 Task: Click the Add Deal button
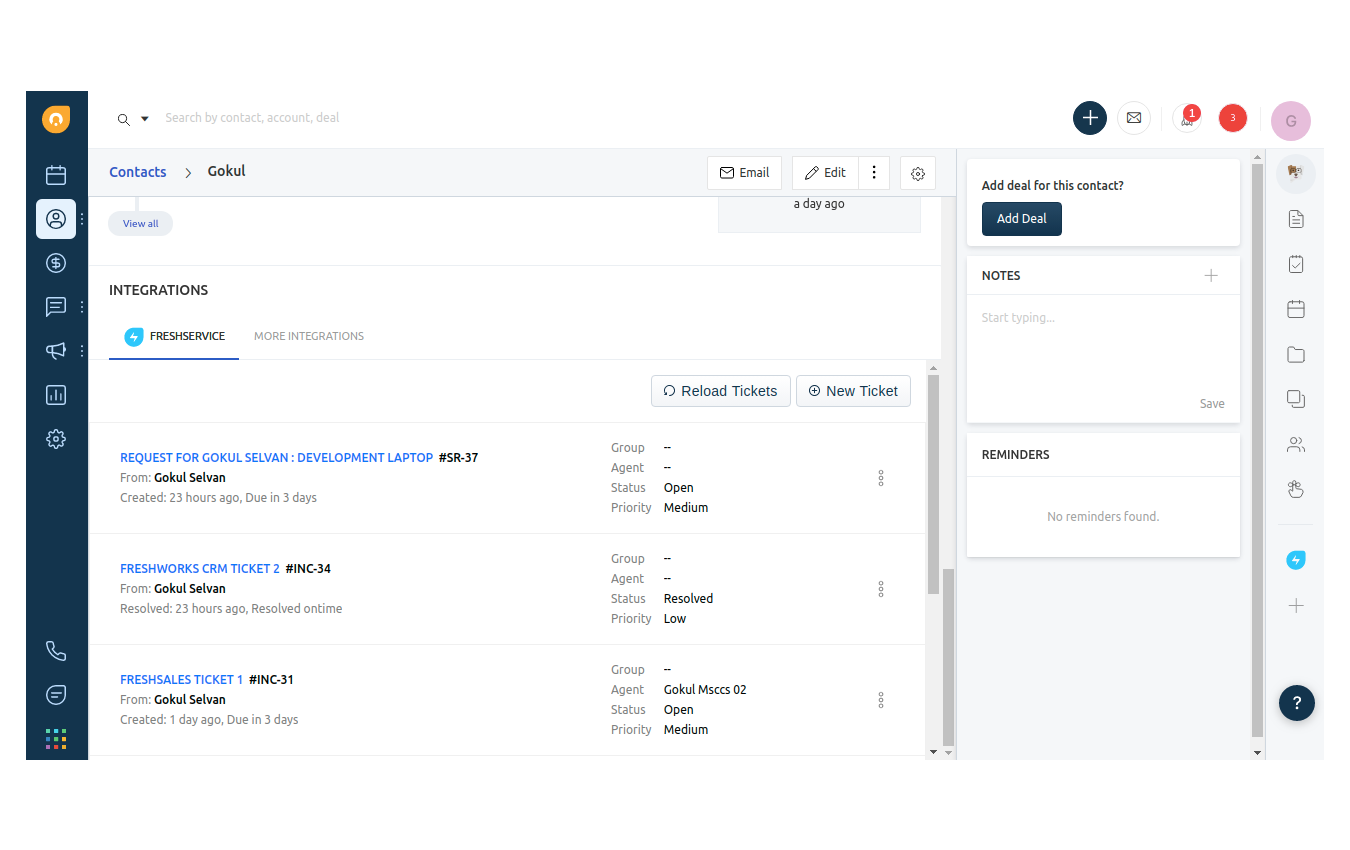1021,219
